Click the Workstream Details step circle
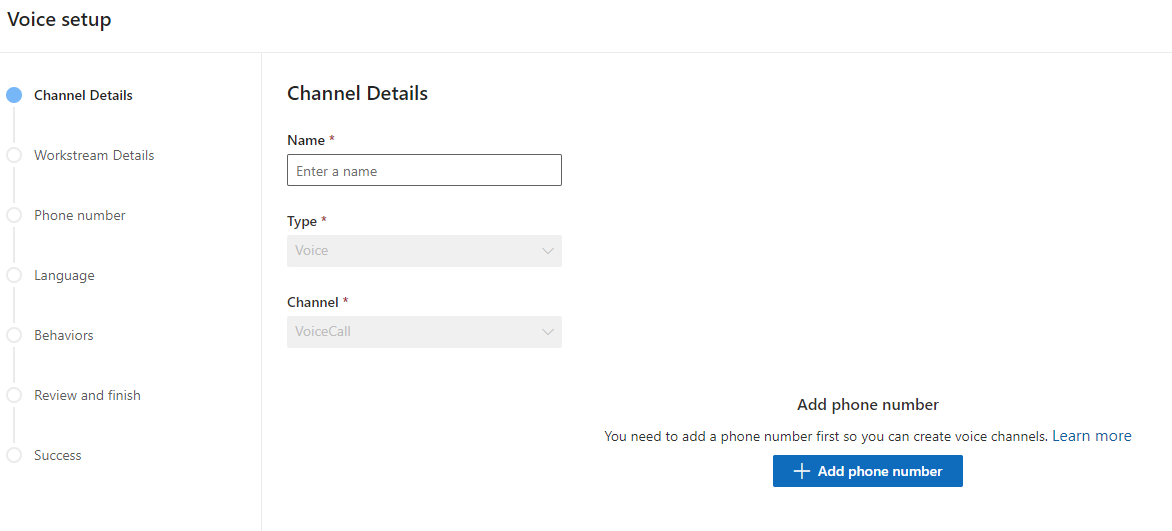Image resolution: width=1172 pixels, height=531 pixels. click(14, 155)
